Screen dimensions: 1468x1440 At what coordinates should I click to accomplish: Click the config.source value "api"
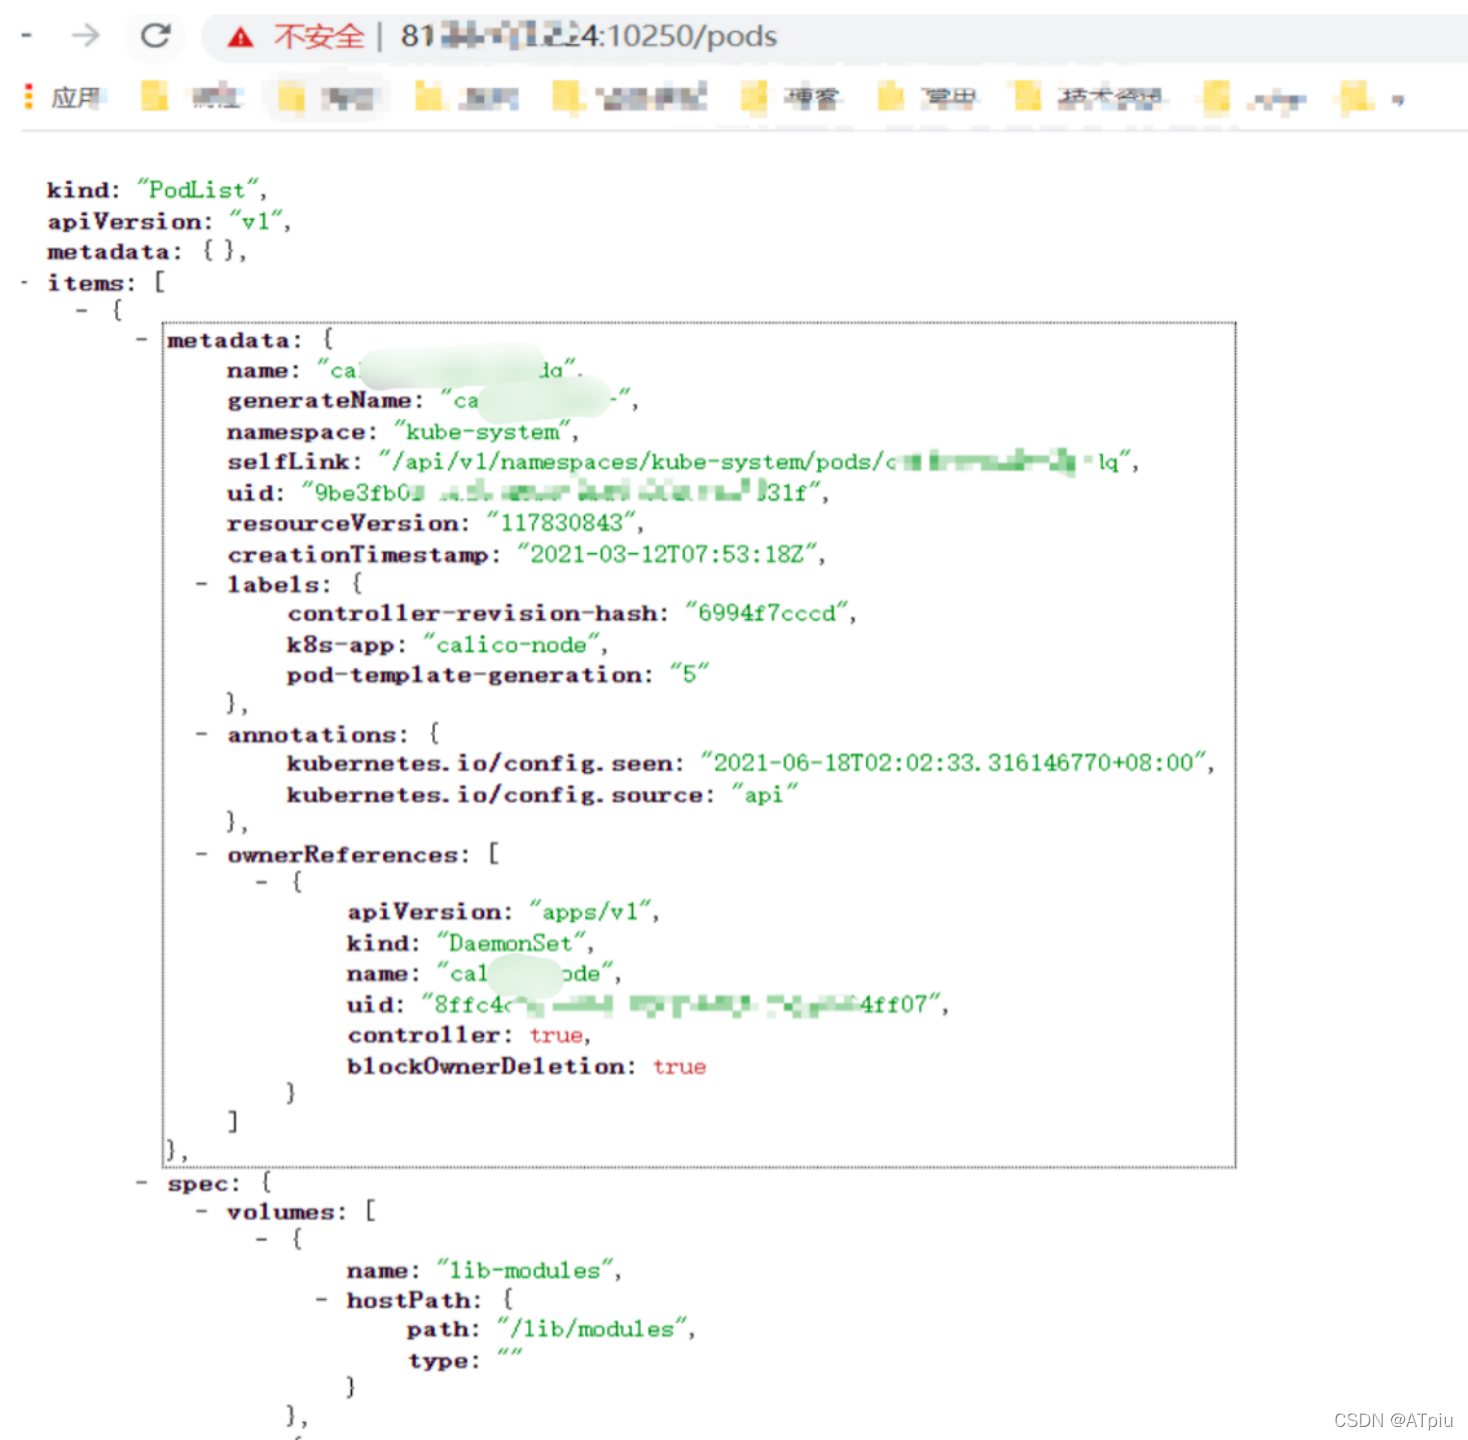click(x=764, y=794)
